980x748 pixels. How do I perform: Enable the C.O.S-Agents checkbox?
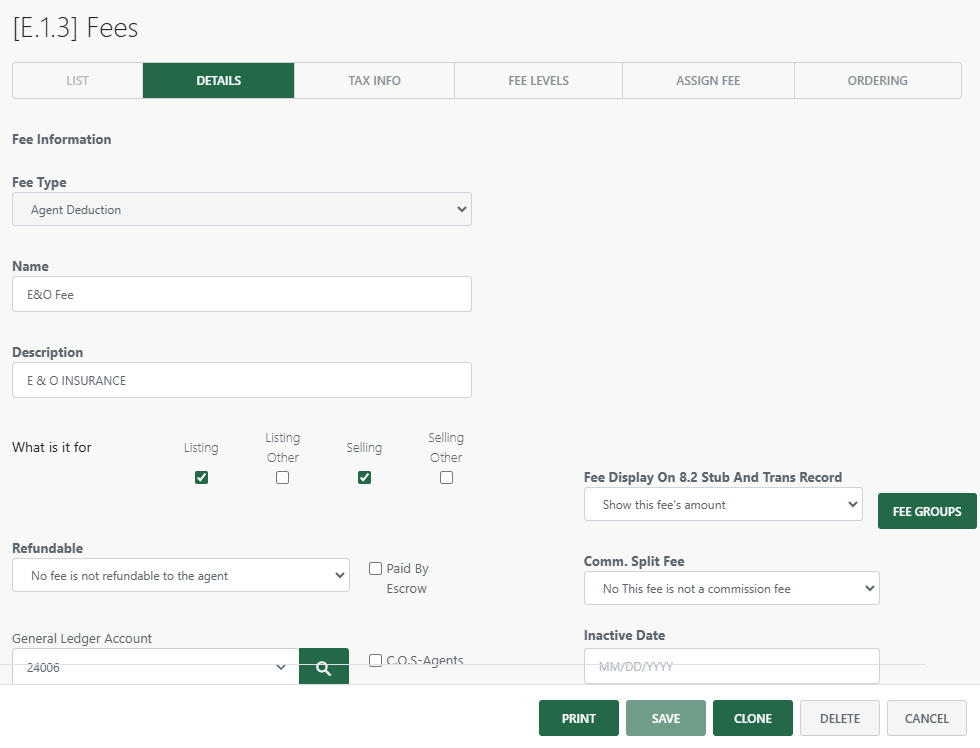pos(375,660)
